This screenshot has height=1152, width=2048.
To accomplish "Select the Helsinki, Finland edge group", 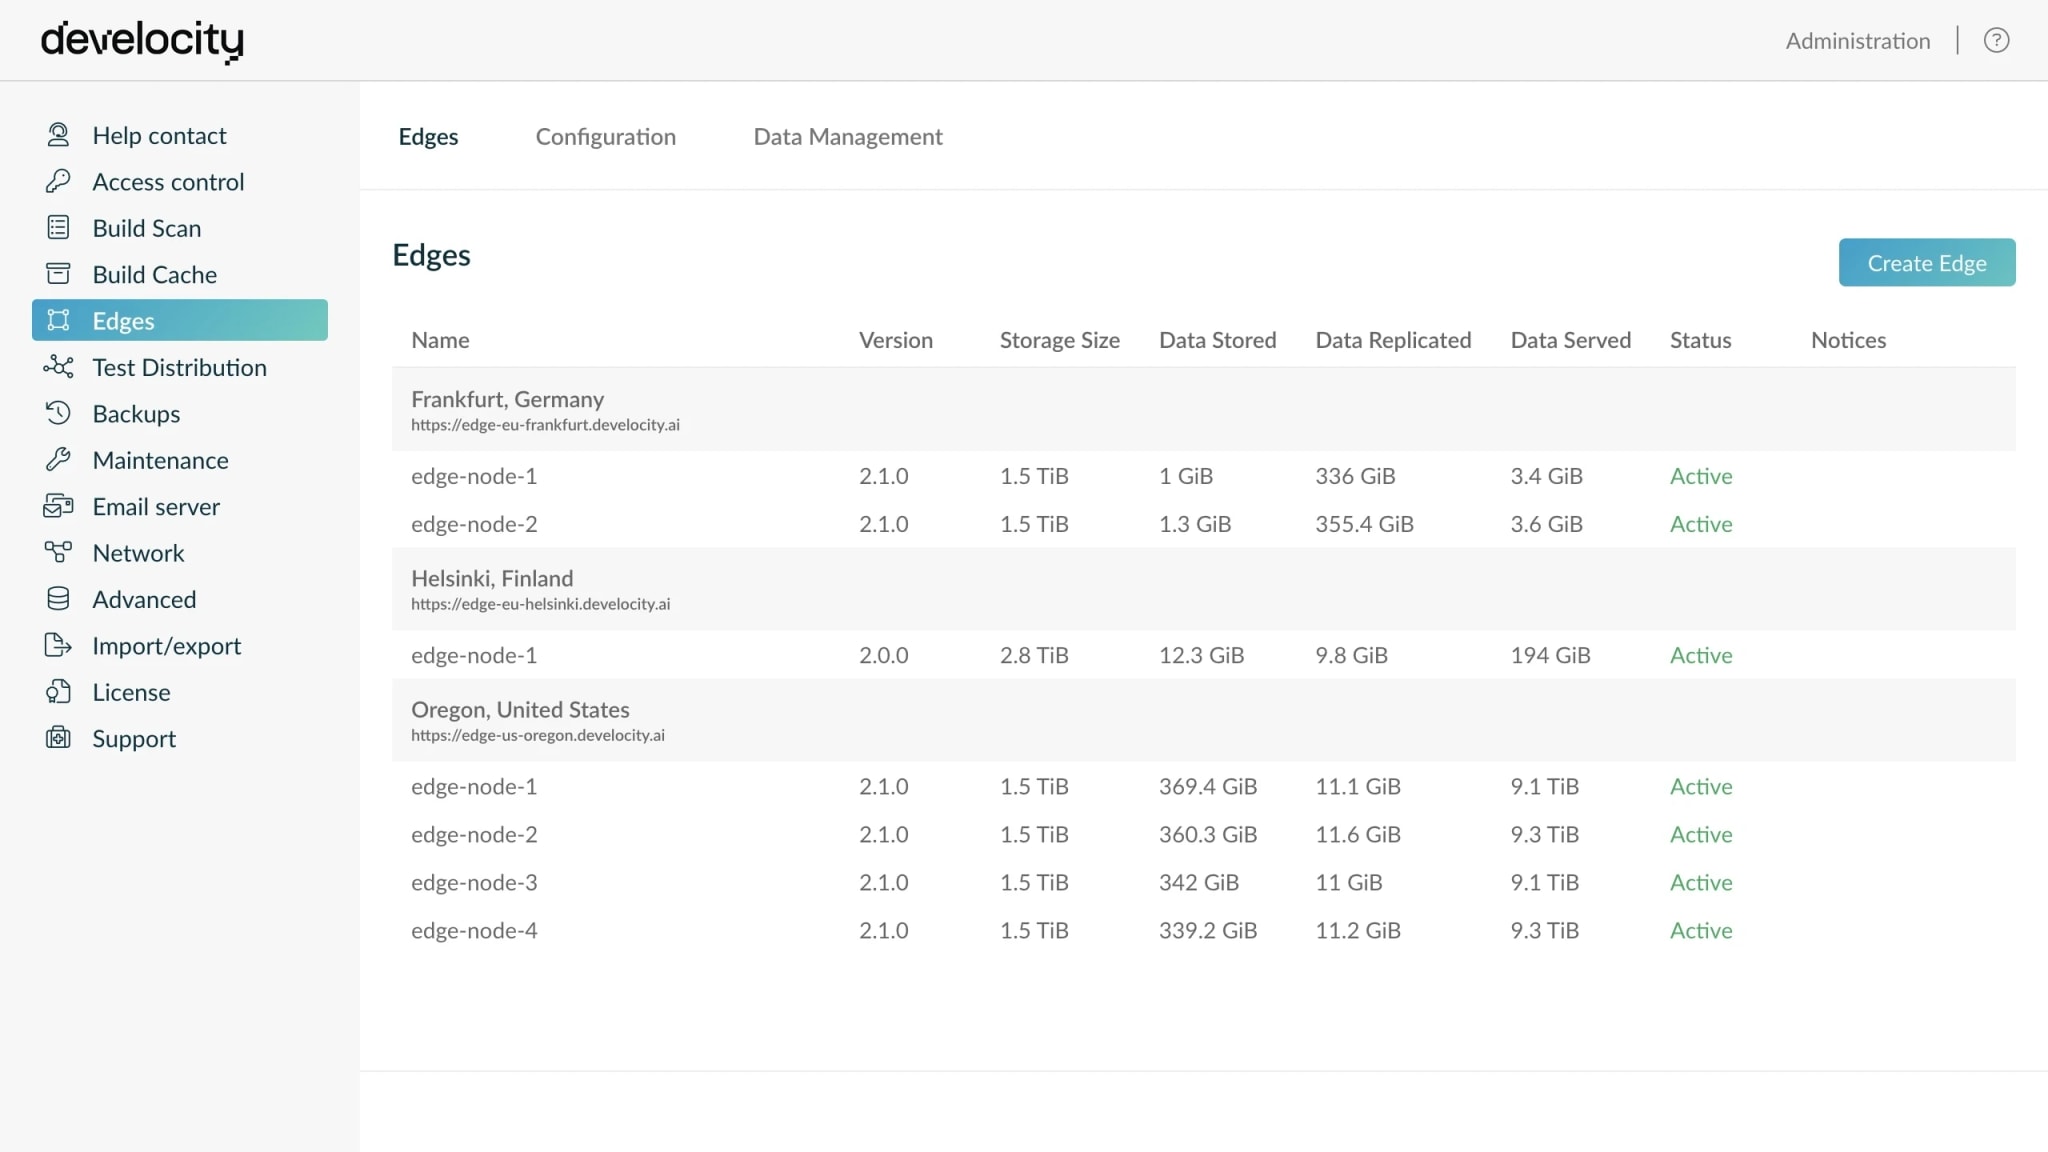I will click(x=492, y=578).
